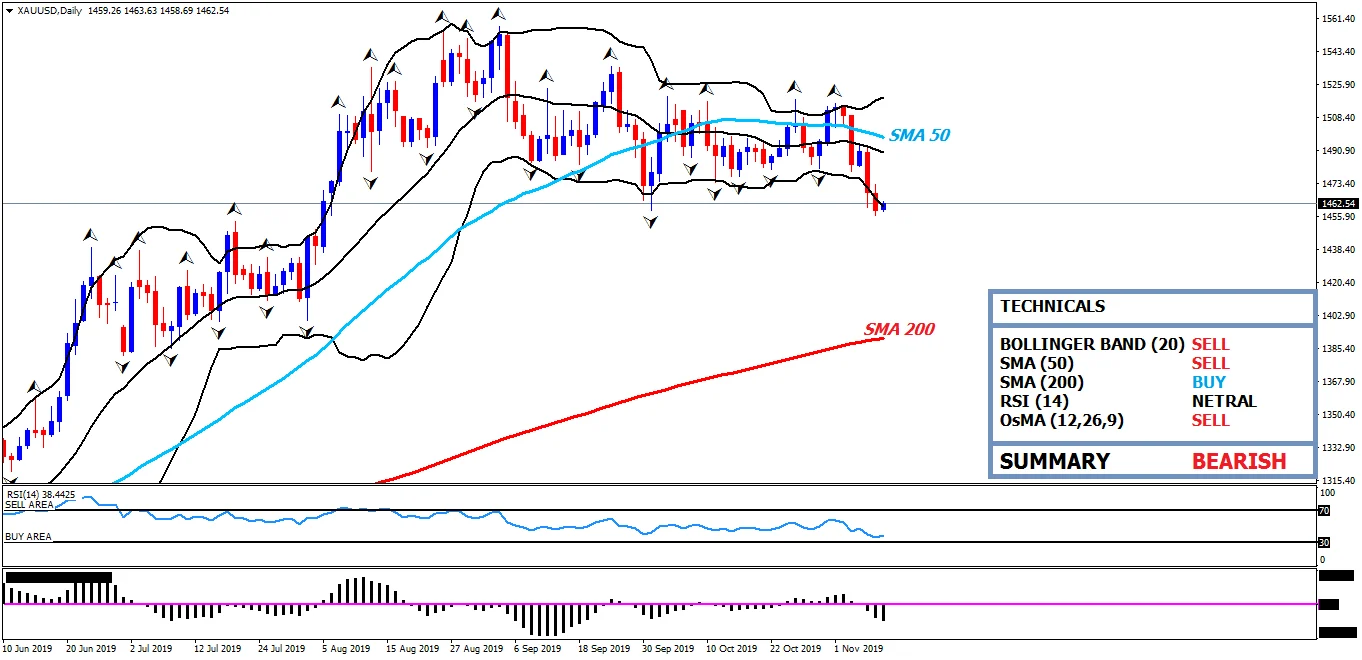
Task: Click the BUY AREA label in RSI pane
Action: tap(28, 537)
